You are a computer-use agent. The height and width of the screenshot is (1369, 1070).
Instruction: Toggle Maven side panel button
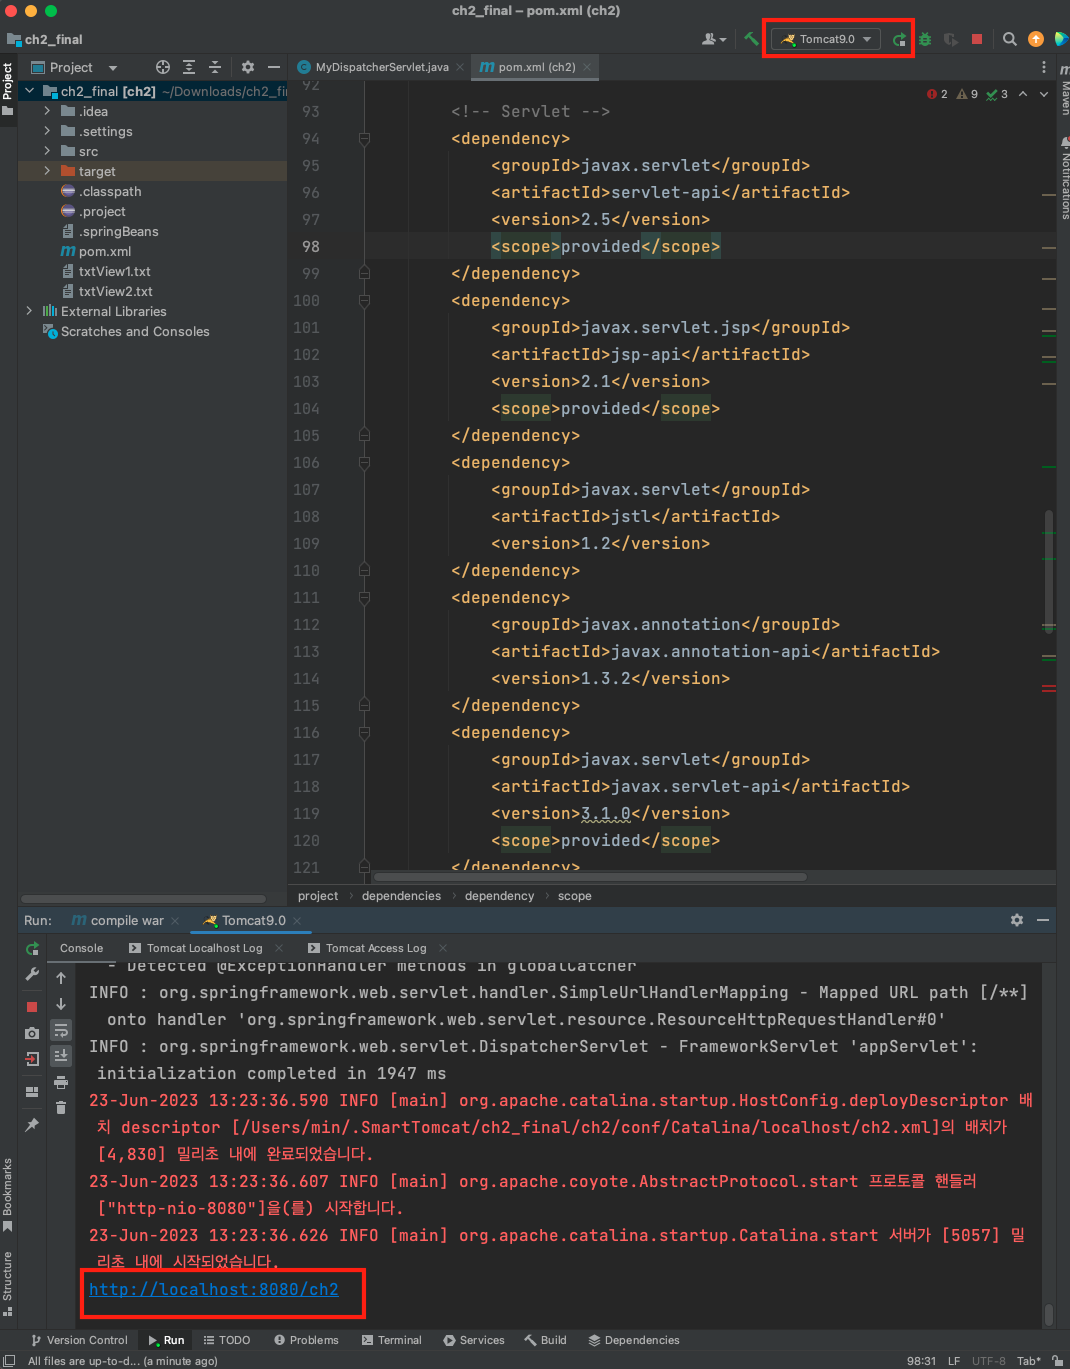click(x=1063, y=91)
